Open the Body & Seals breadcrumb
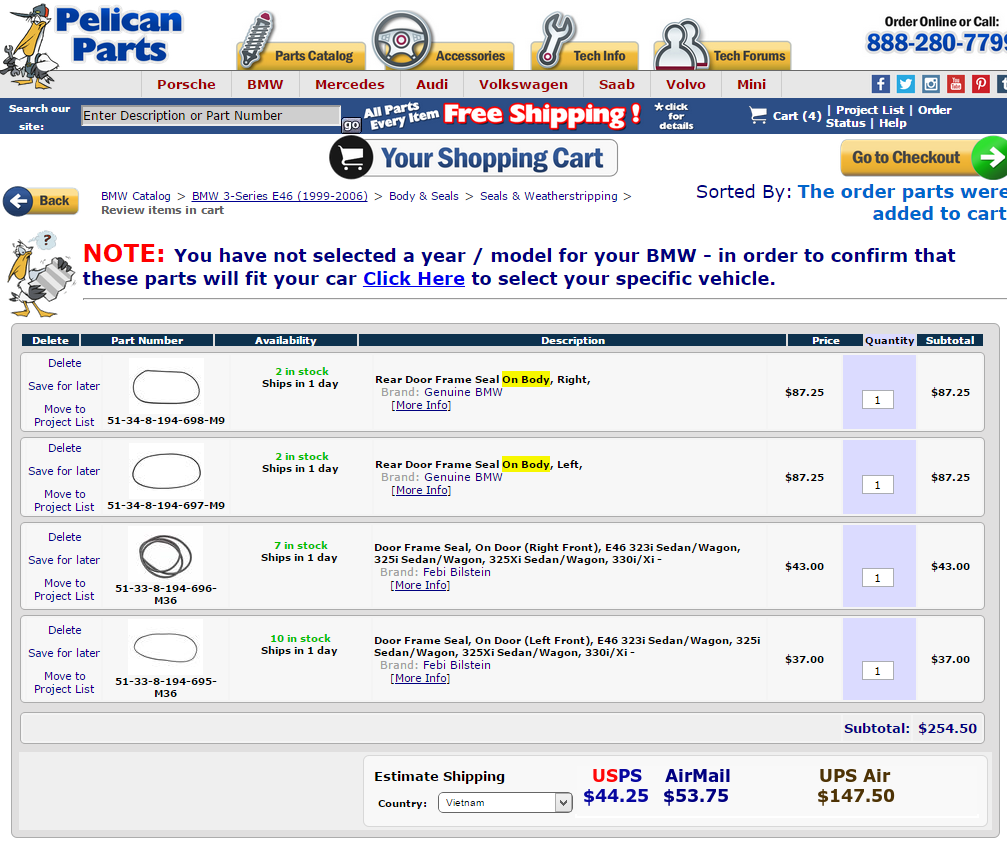Image resolution: width=1007 pixels, height=852 pixels. (424, 196)
